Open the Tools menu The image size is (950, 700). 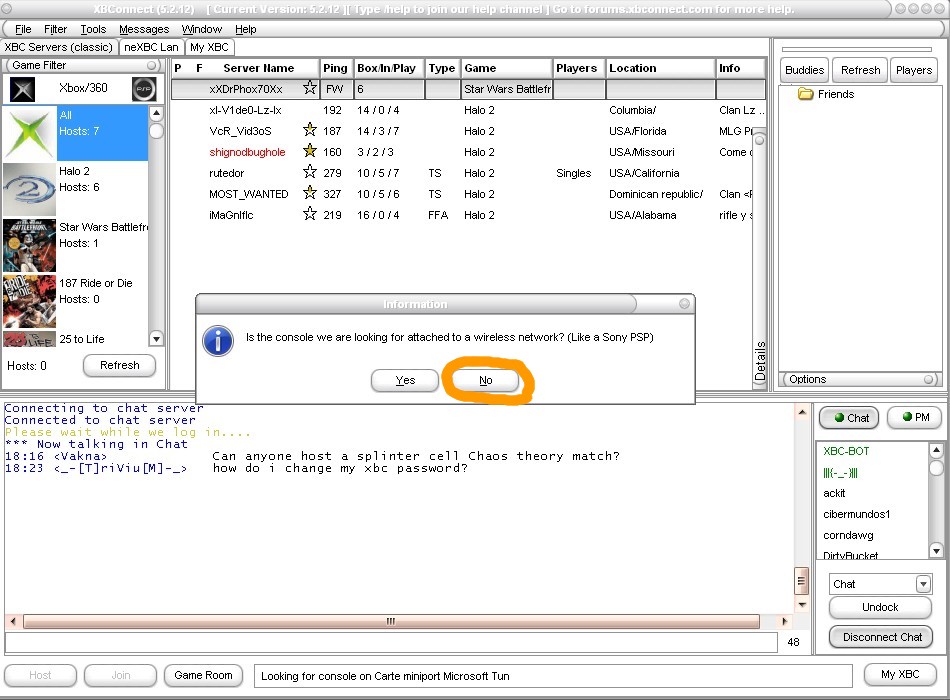click(x=93, y=29)
